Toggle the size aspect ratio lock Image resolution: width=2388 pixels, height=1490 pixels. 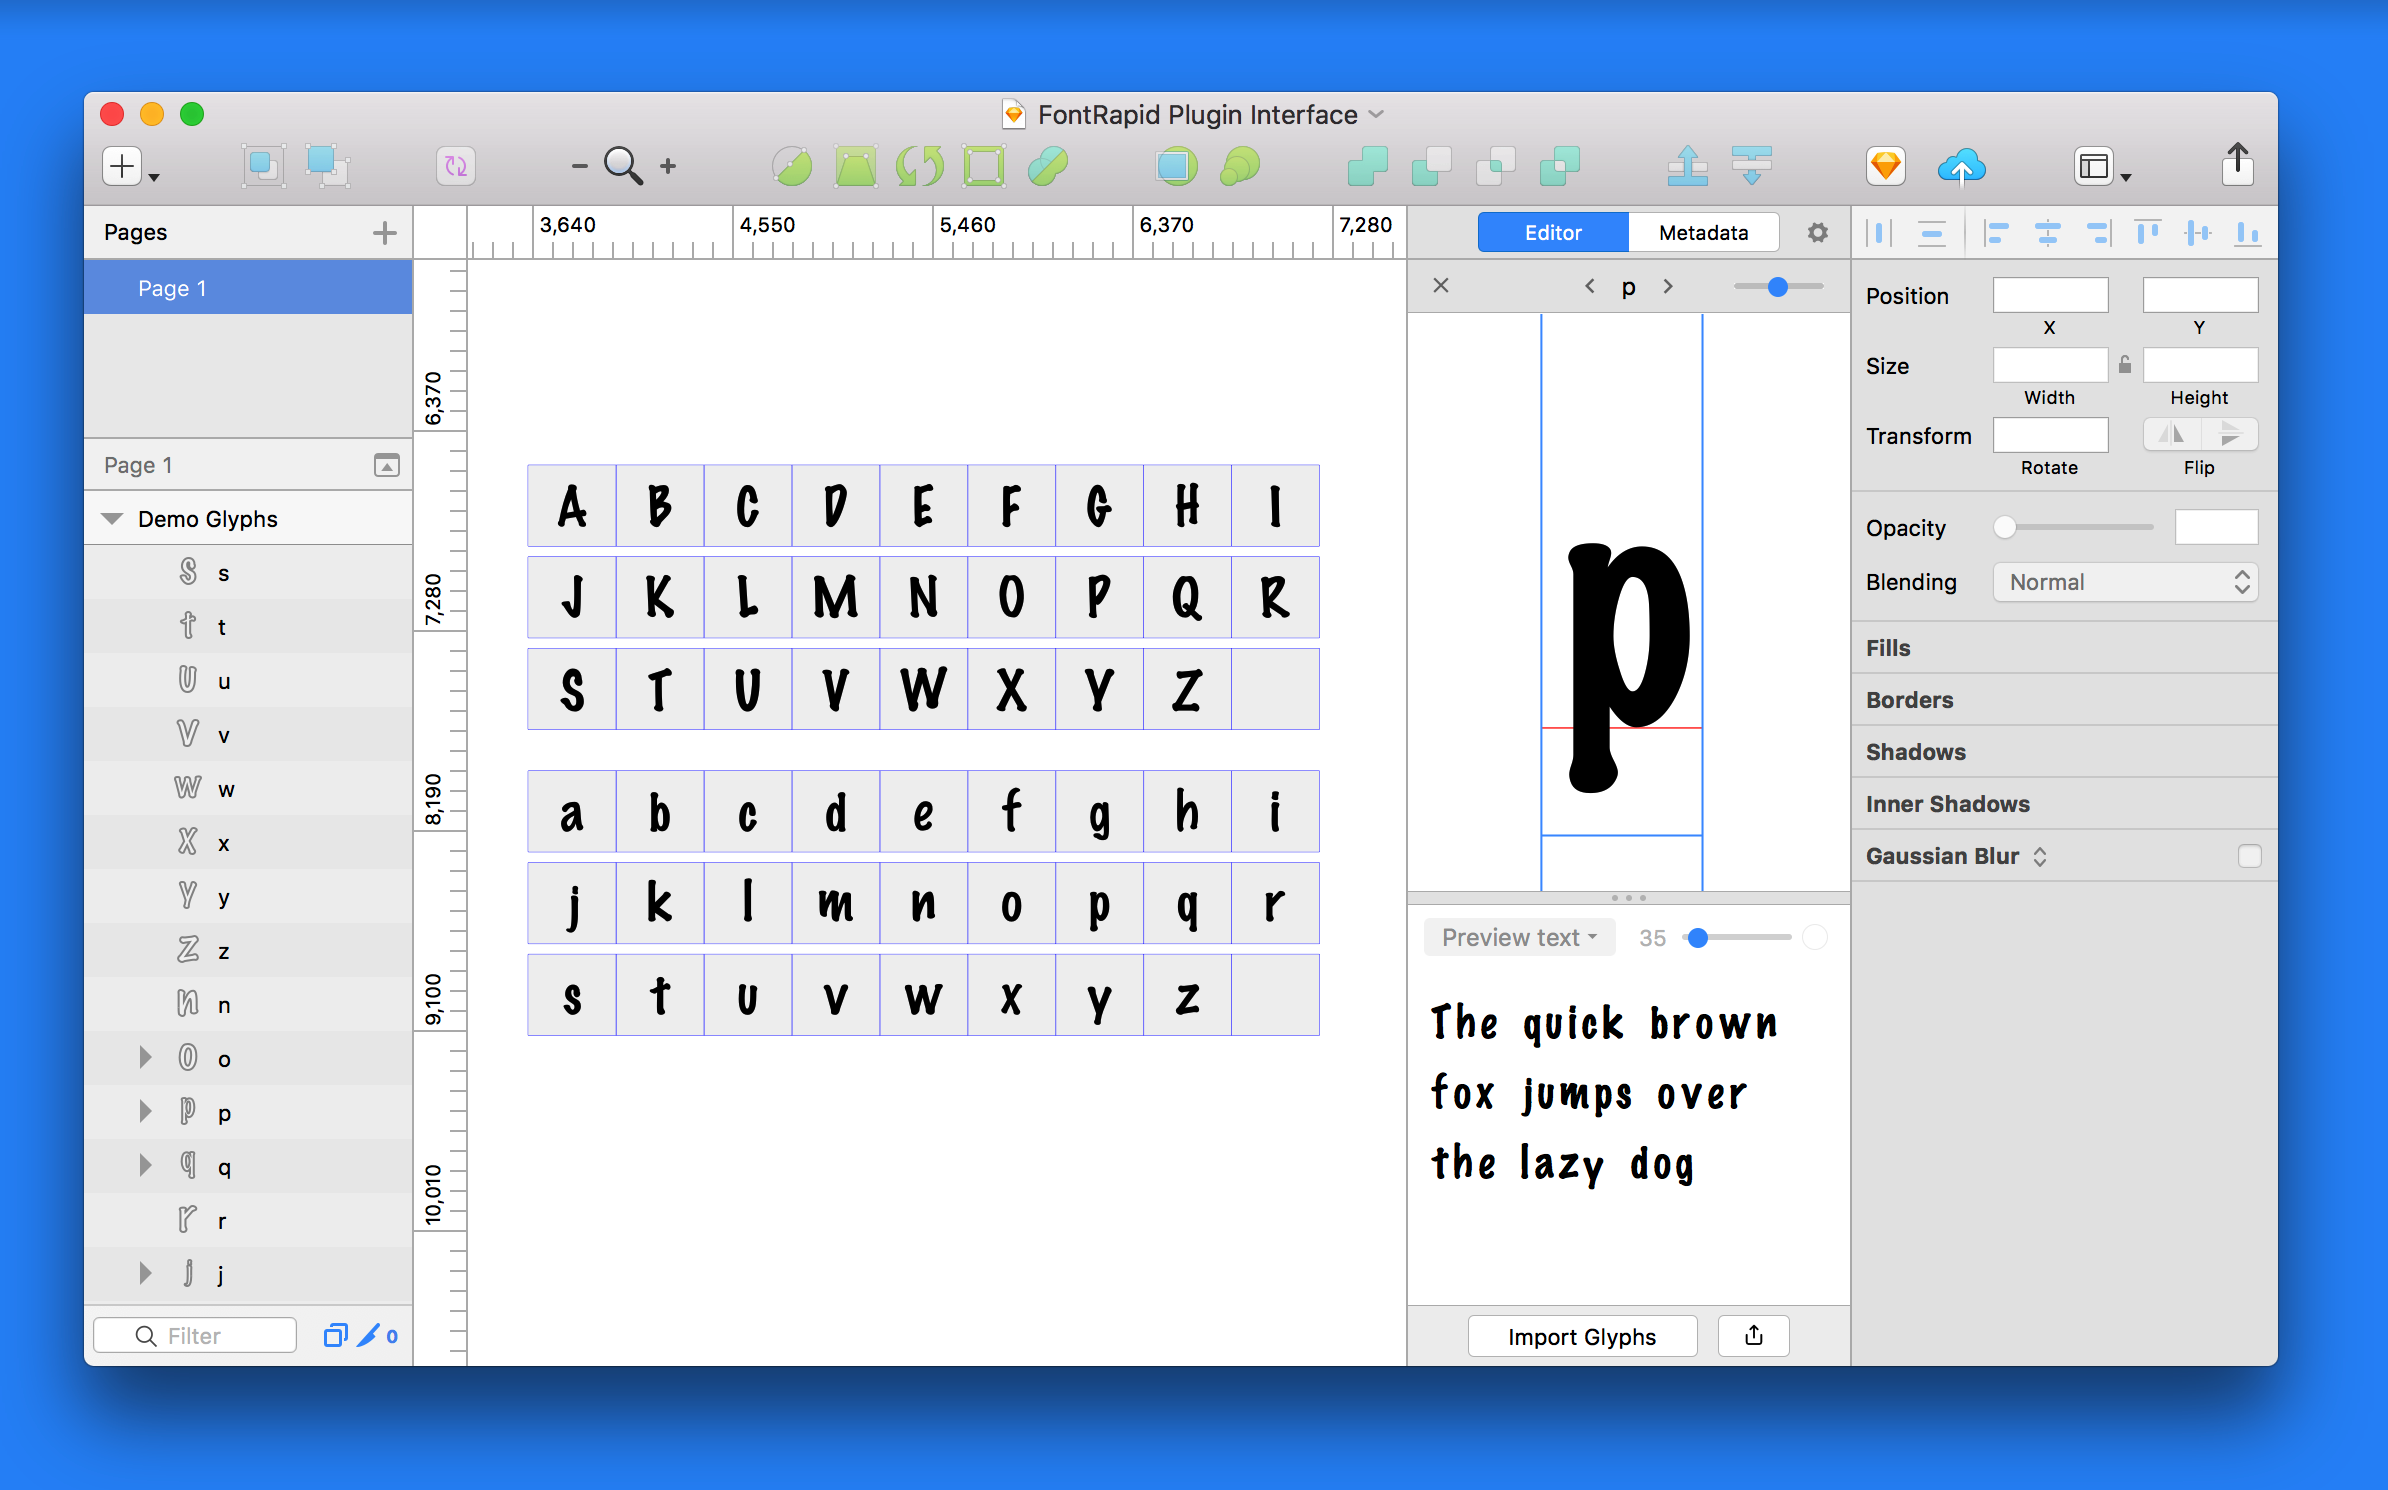click(x=2125, y=365)
